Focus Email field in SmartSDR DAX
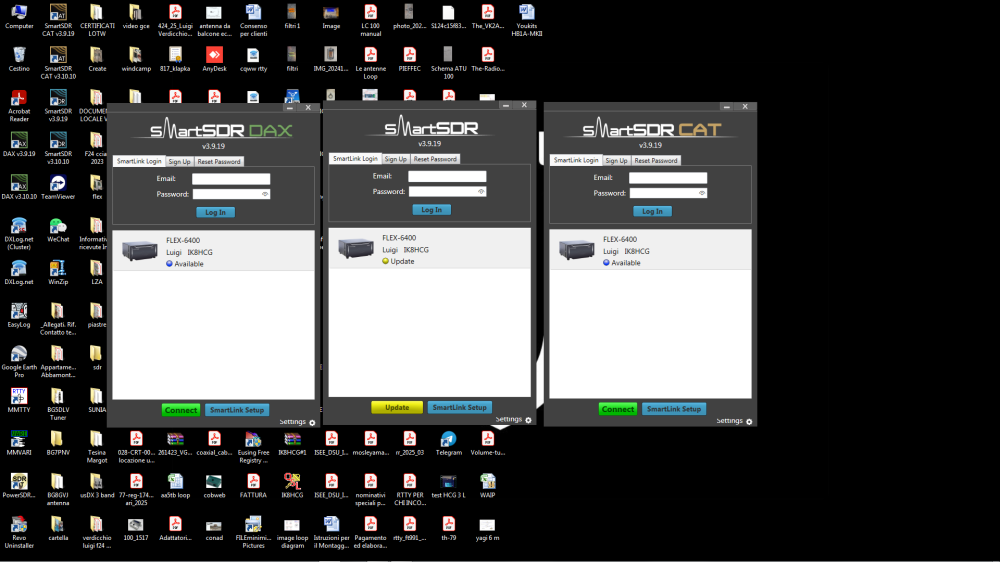 (231, 179)
